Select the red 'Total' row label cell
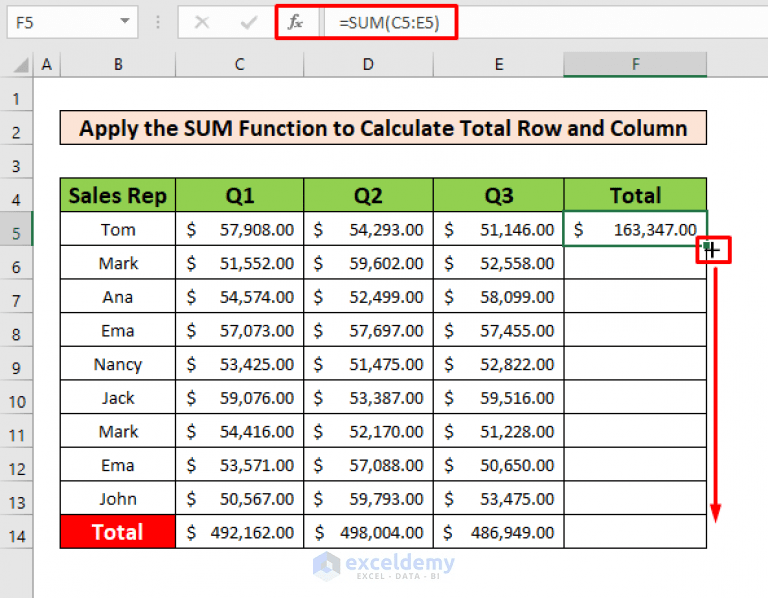This screenshot has width=768, height=598. point(118,532)
